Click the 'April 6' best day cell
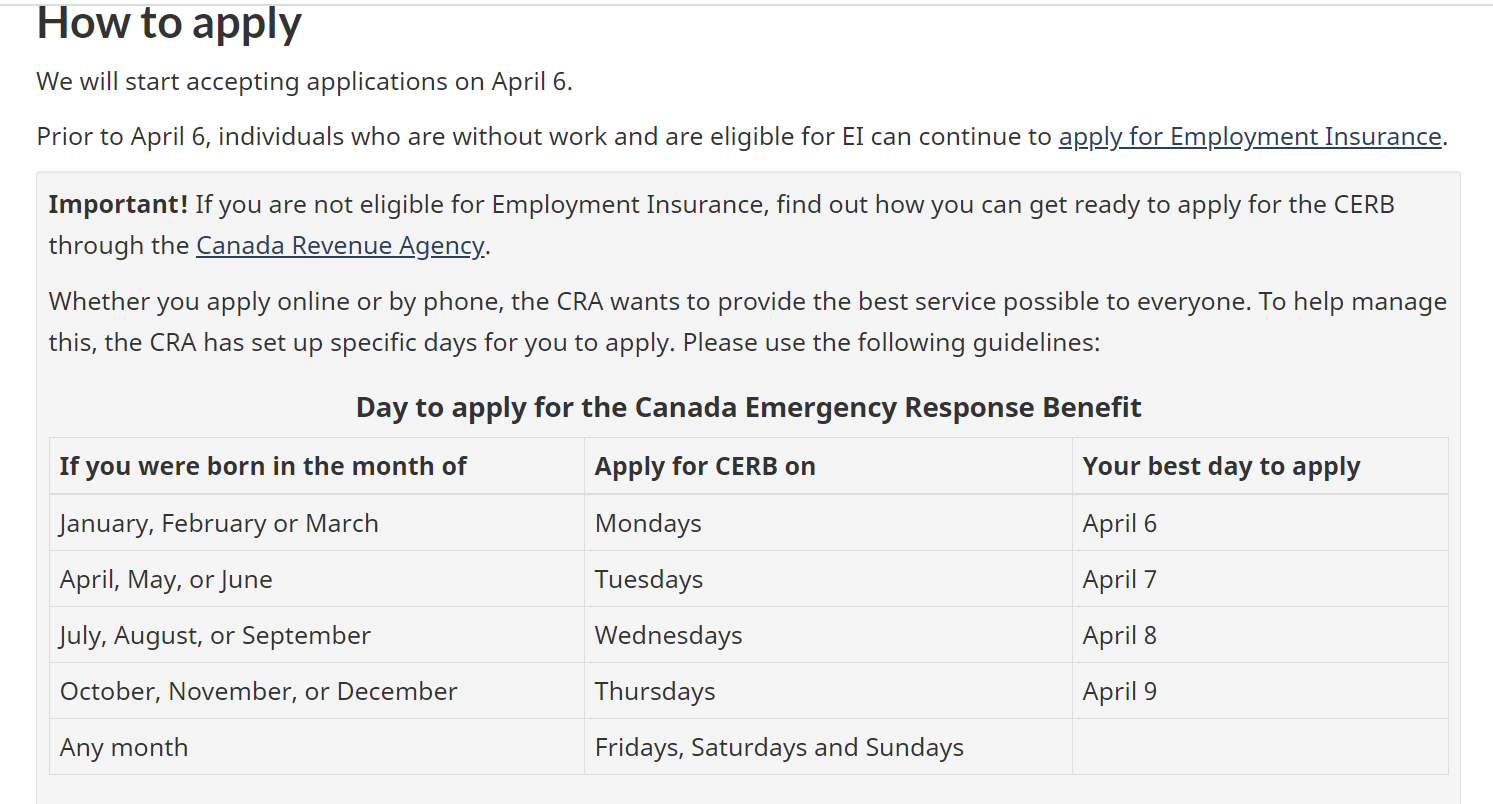1493x804 pixels. [x=1119, y=523]
